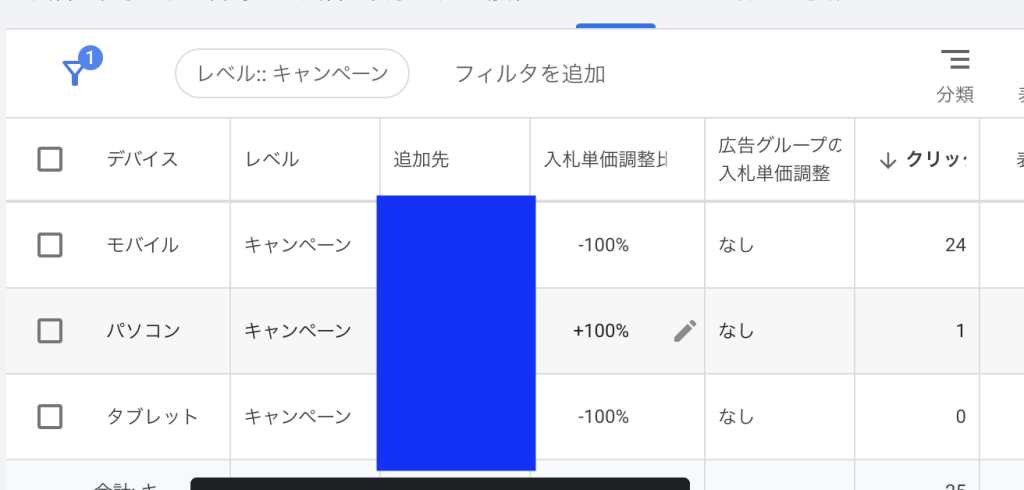Click the フィルタを追加 field
This screenshot has height=490, width=1024.
point(530,73)
